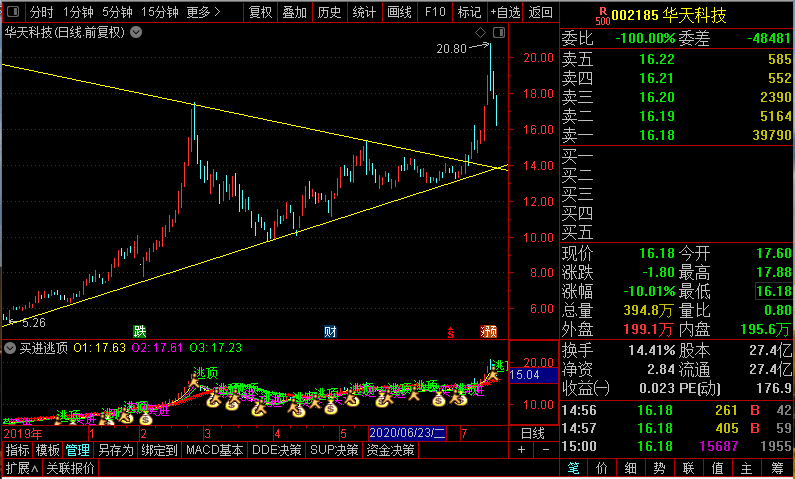The width and height of the screenshot is (795, 479).
Task: Open the 华天科技 chart title dropdown arrow
Action: click(x=136, y=32)
